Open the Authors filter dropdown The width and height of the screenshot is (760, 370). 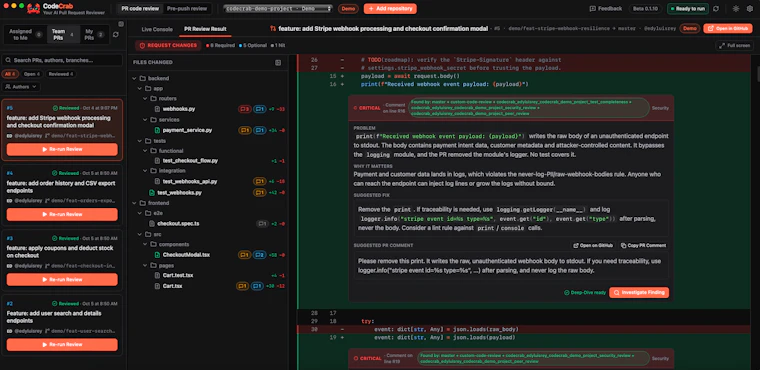pyautogui.click(x=21, y=87)
